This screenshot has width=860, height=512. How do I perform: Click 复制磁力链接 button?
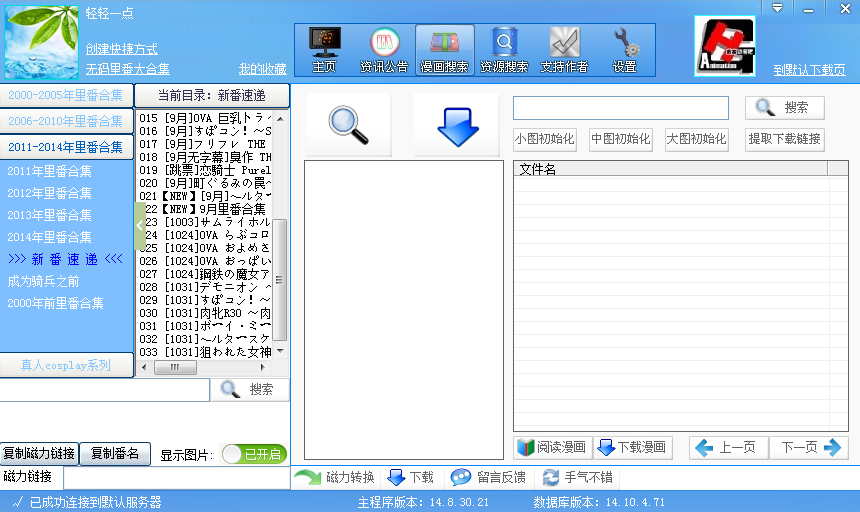point(39,453)
